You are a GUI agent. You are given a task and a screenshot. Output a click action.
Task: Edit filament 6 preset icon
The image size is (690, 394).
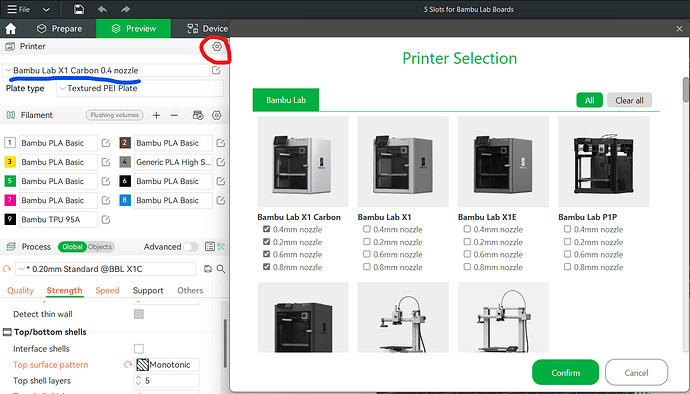(x=220, y=181)
